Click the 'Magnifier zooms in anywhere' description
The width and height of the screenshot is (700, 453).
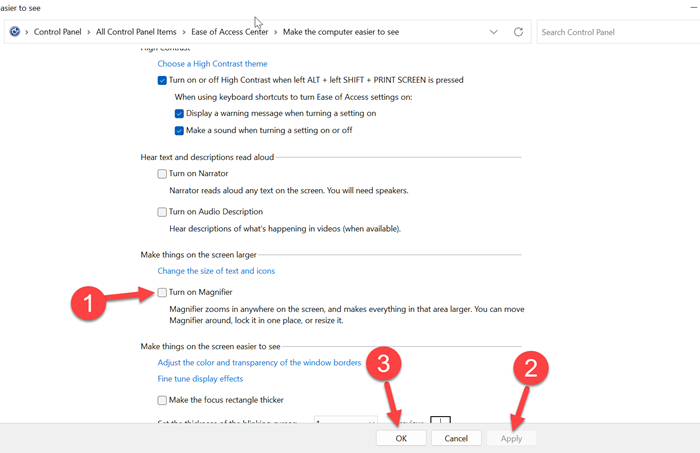coord(346,315)
